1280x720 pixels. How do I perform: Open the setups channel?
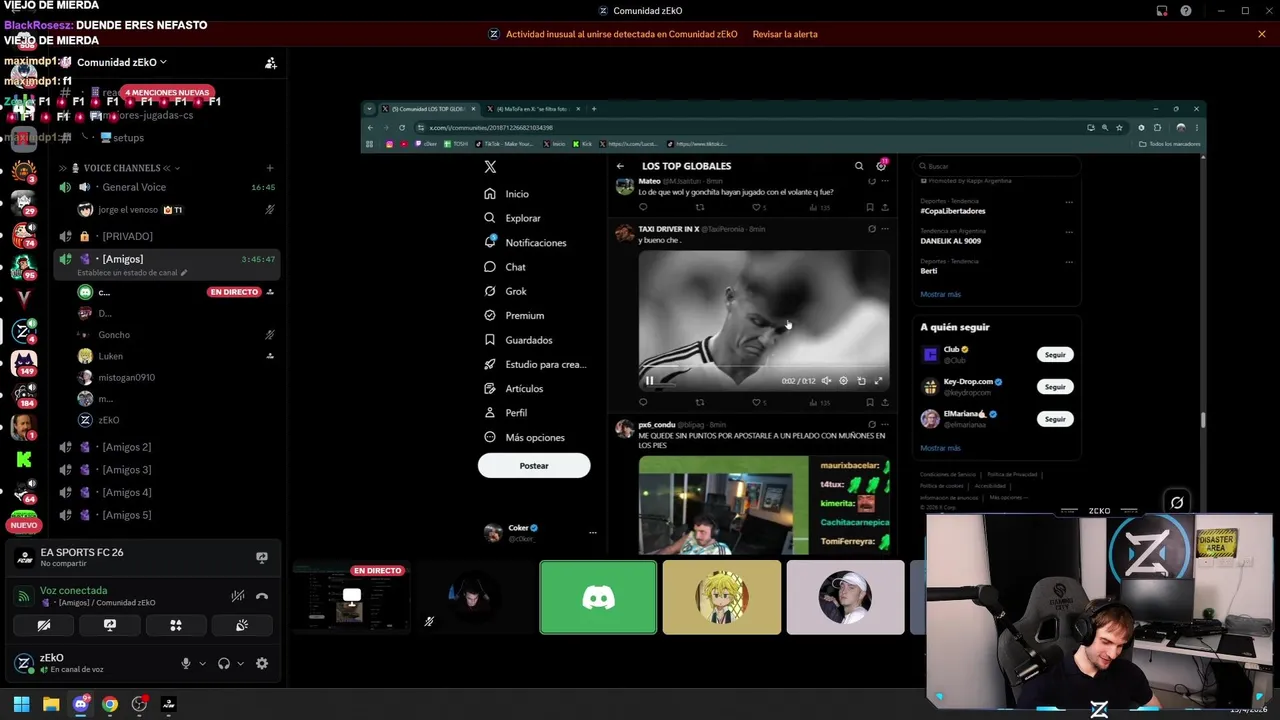pos(128,138)
